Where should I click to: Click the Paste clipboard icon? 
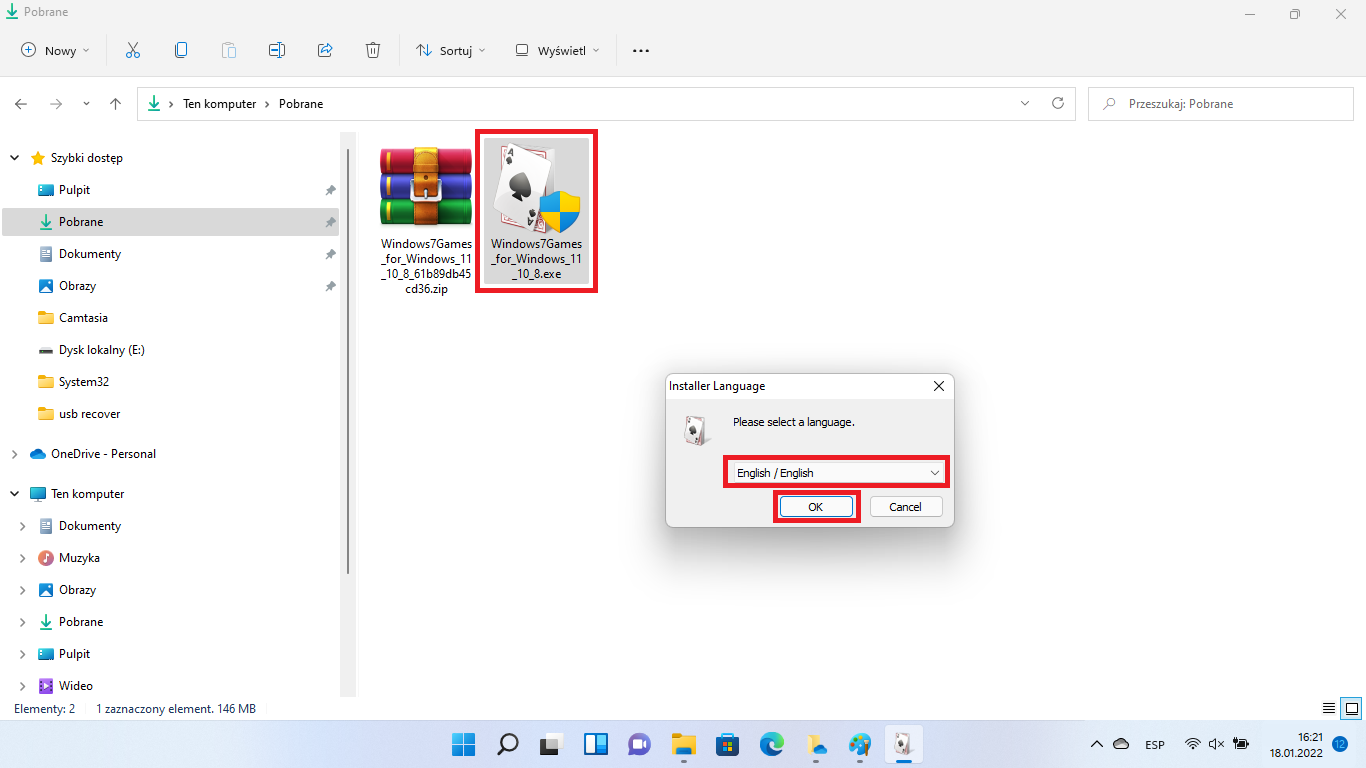coord(229,50)
